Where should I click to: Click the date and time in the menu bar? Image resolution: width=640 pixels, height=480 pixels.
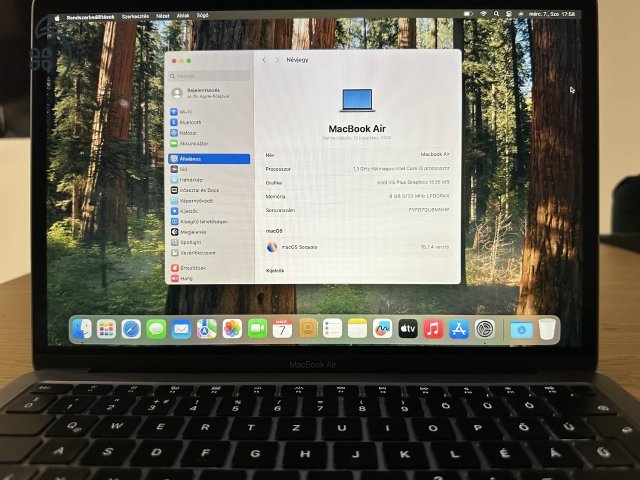click(x=552, y=14)
